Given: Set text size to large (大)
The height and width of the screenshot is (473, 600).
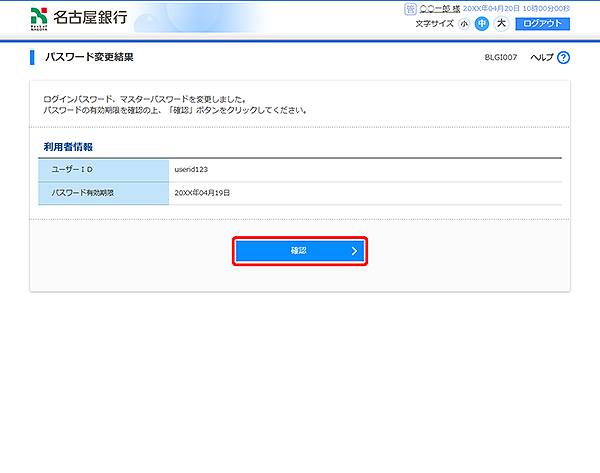Looking at the screenshot, I should [x=501, y=24].
